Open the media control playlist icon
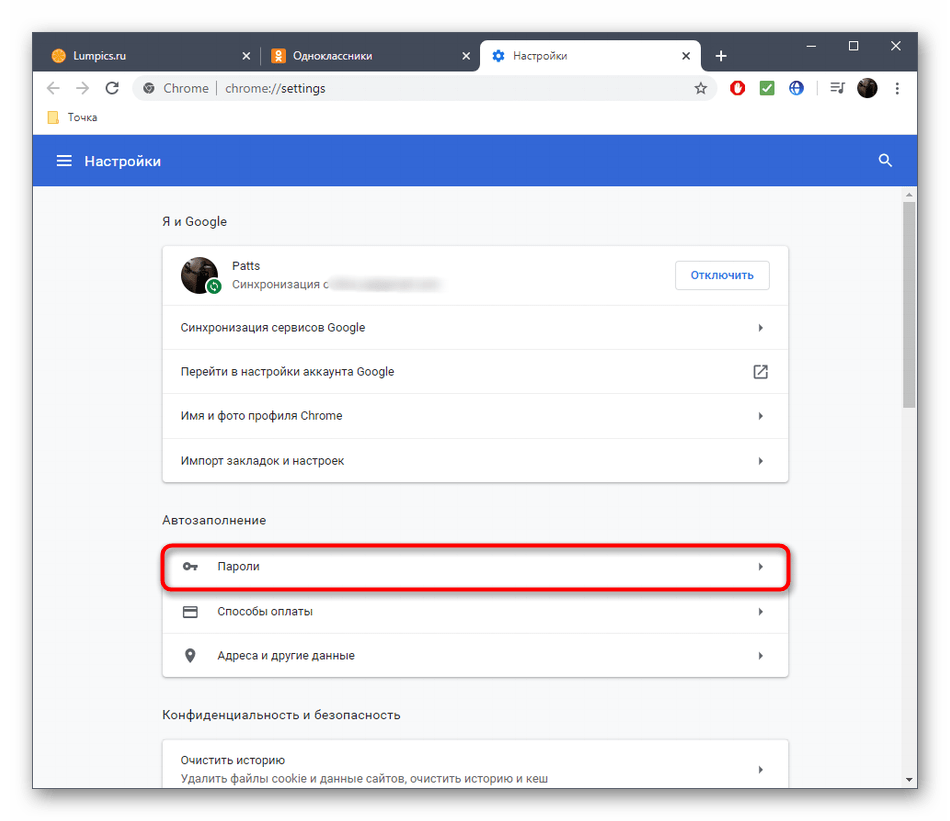 coord(837,88)
